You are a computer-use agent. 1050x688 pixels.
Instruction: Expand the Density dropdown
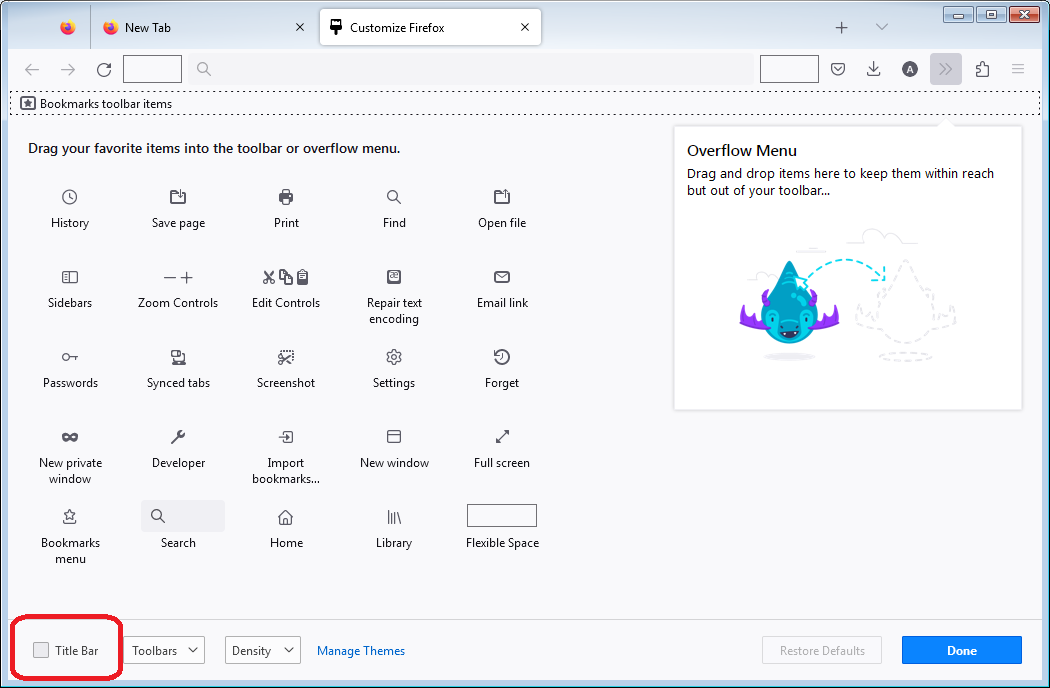pyautogui.click(x=262, y=650)
